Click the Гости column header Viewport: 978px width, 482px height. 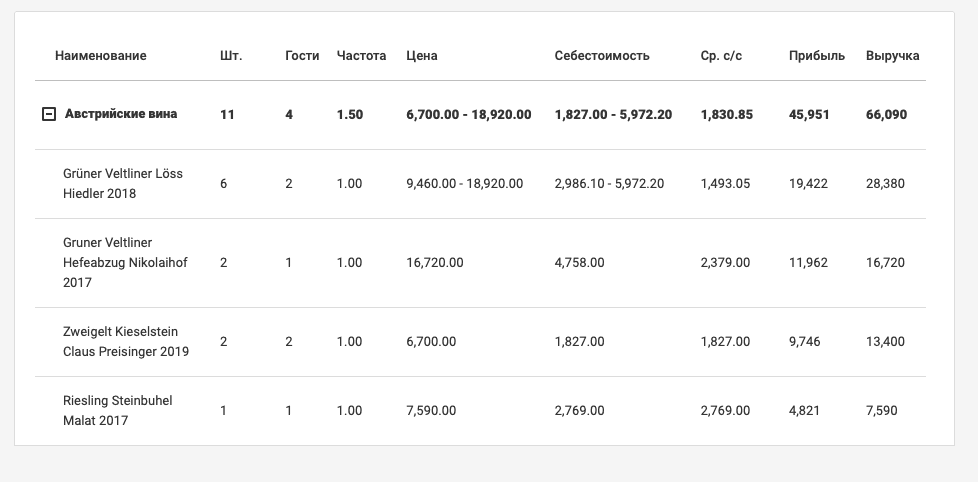coord(302,56)
